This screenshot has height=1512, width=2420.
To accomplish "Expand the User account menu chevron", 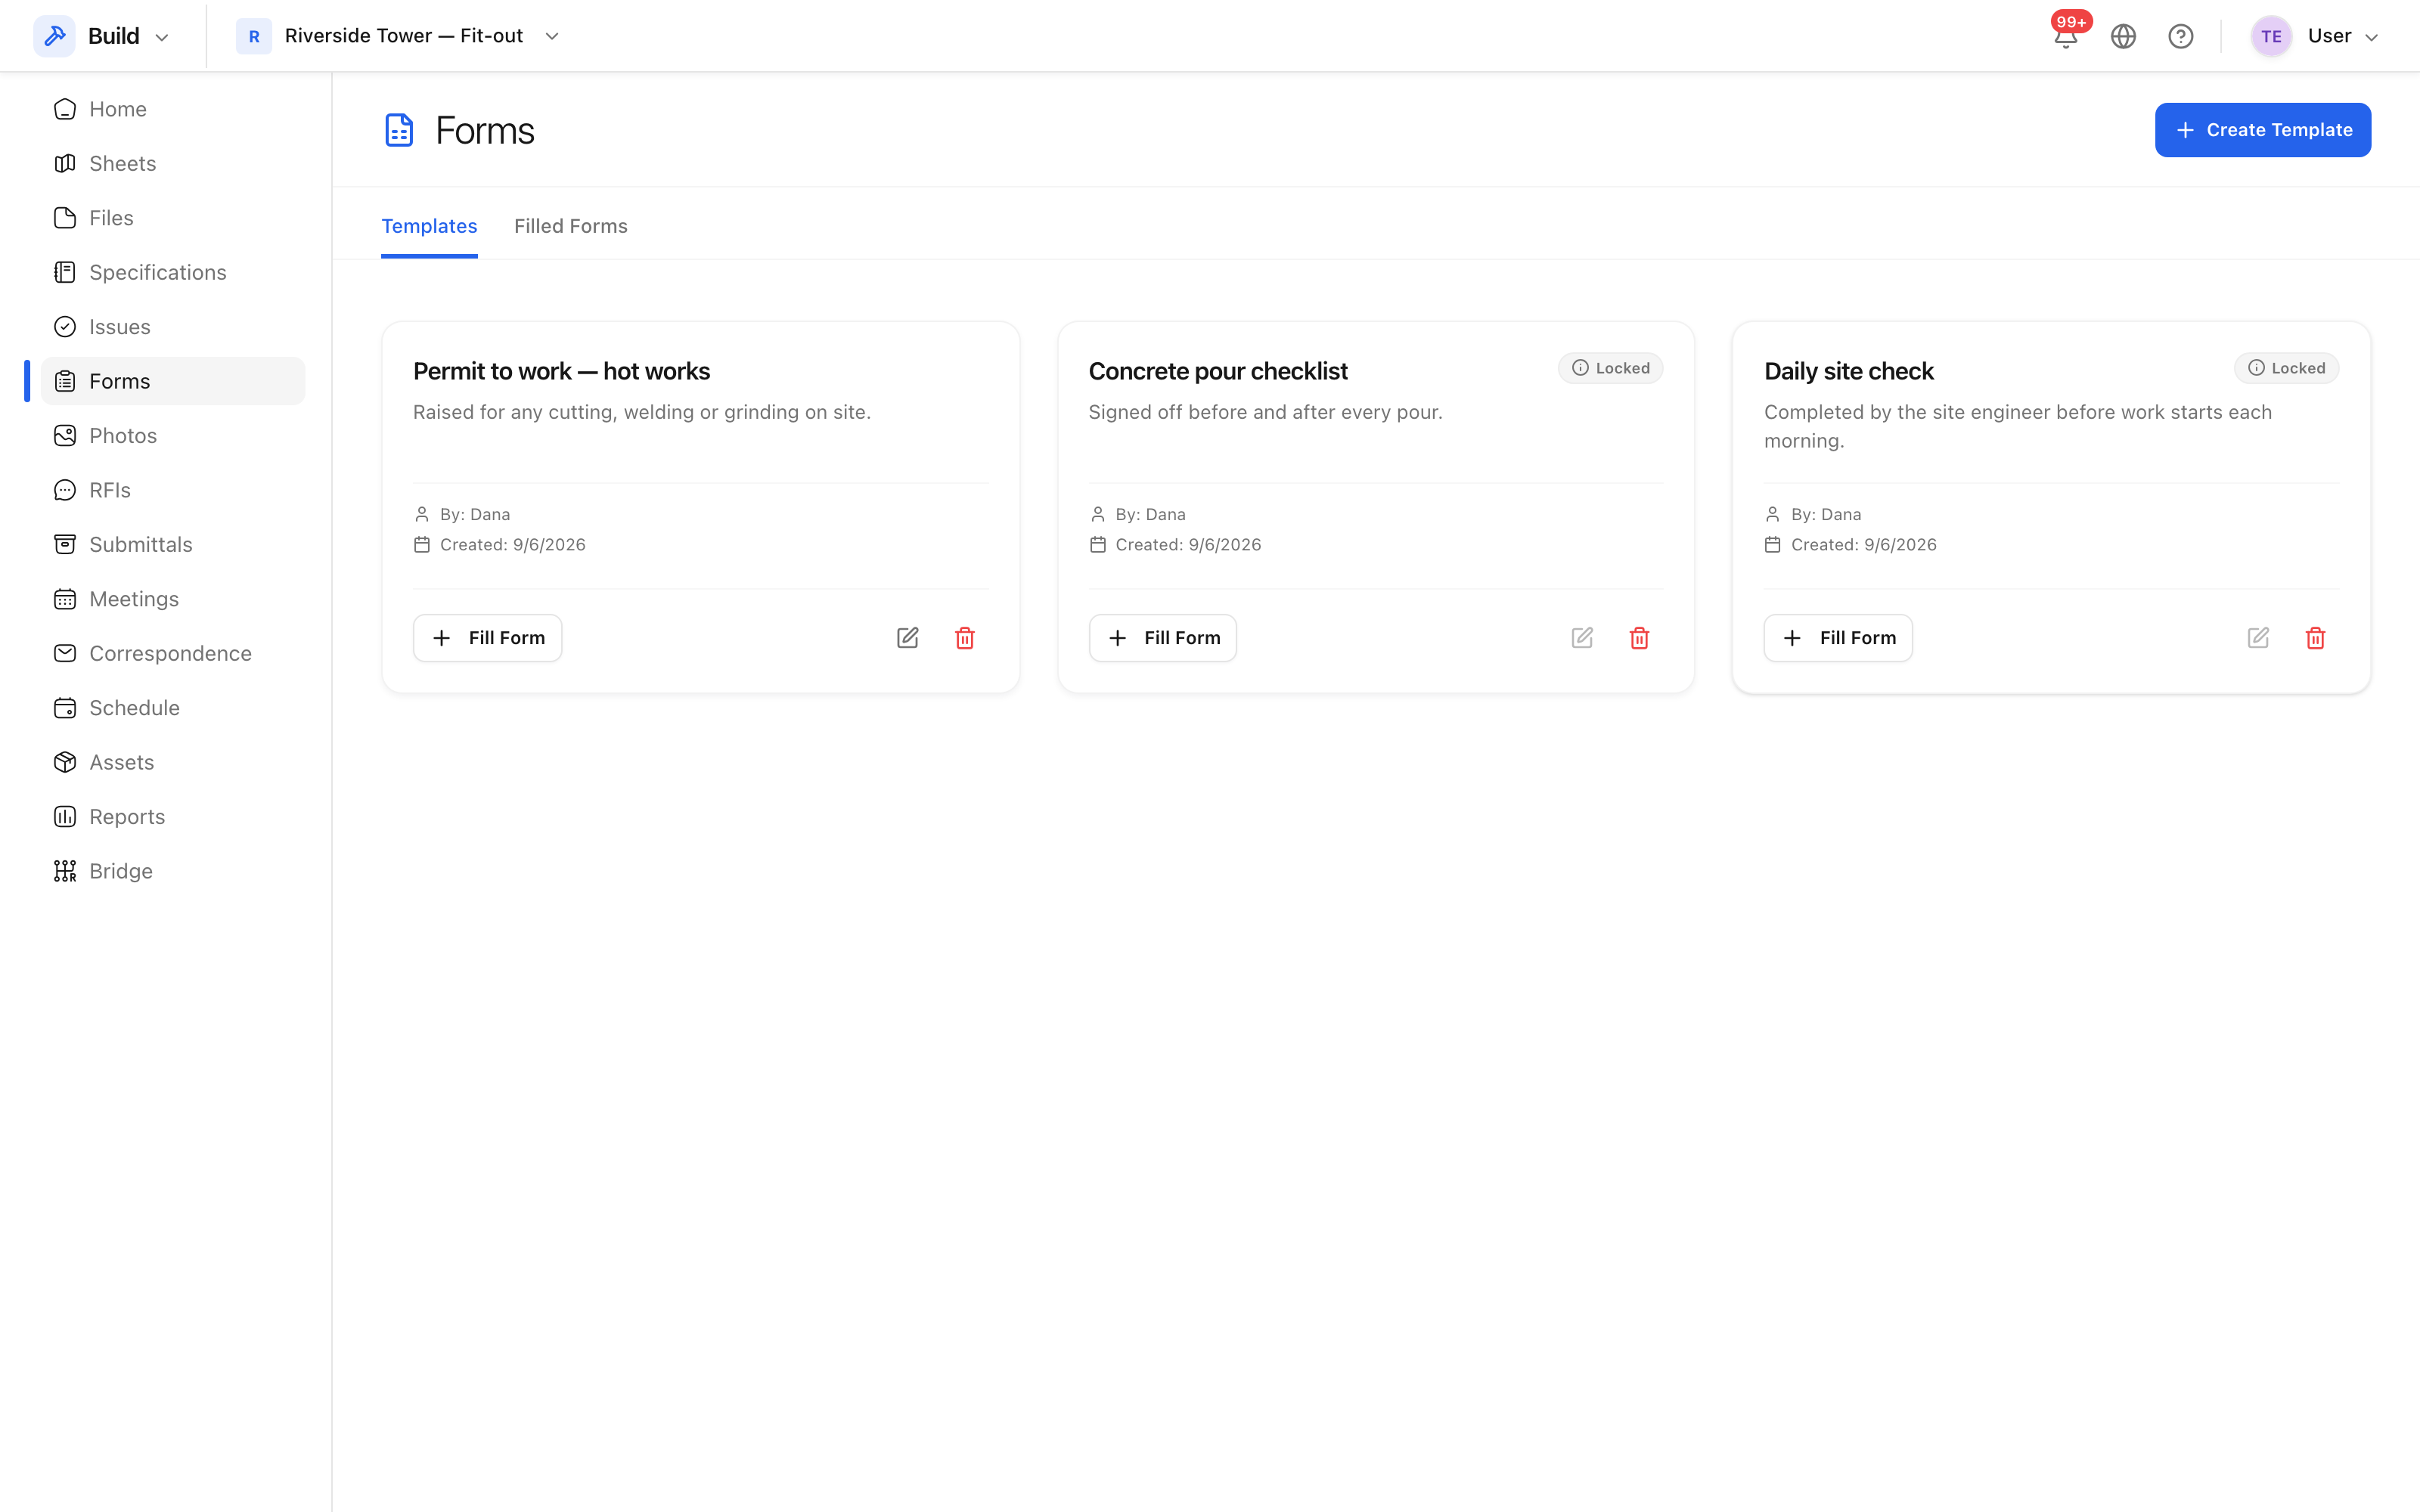I will tap(2371, 37).
